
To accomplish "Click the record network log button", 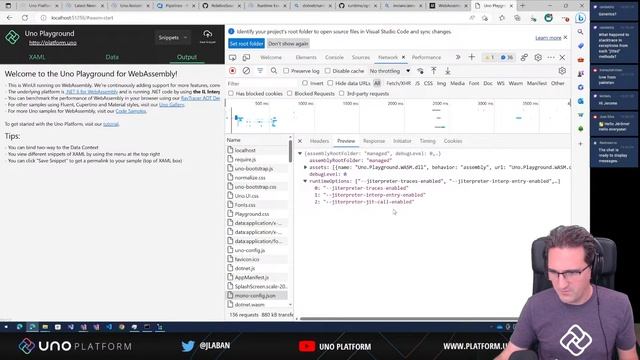I will (x=233, y=71).
